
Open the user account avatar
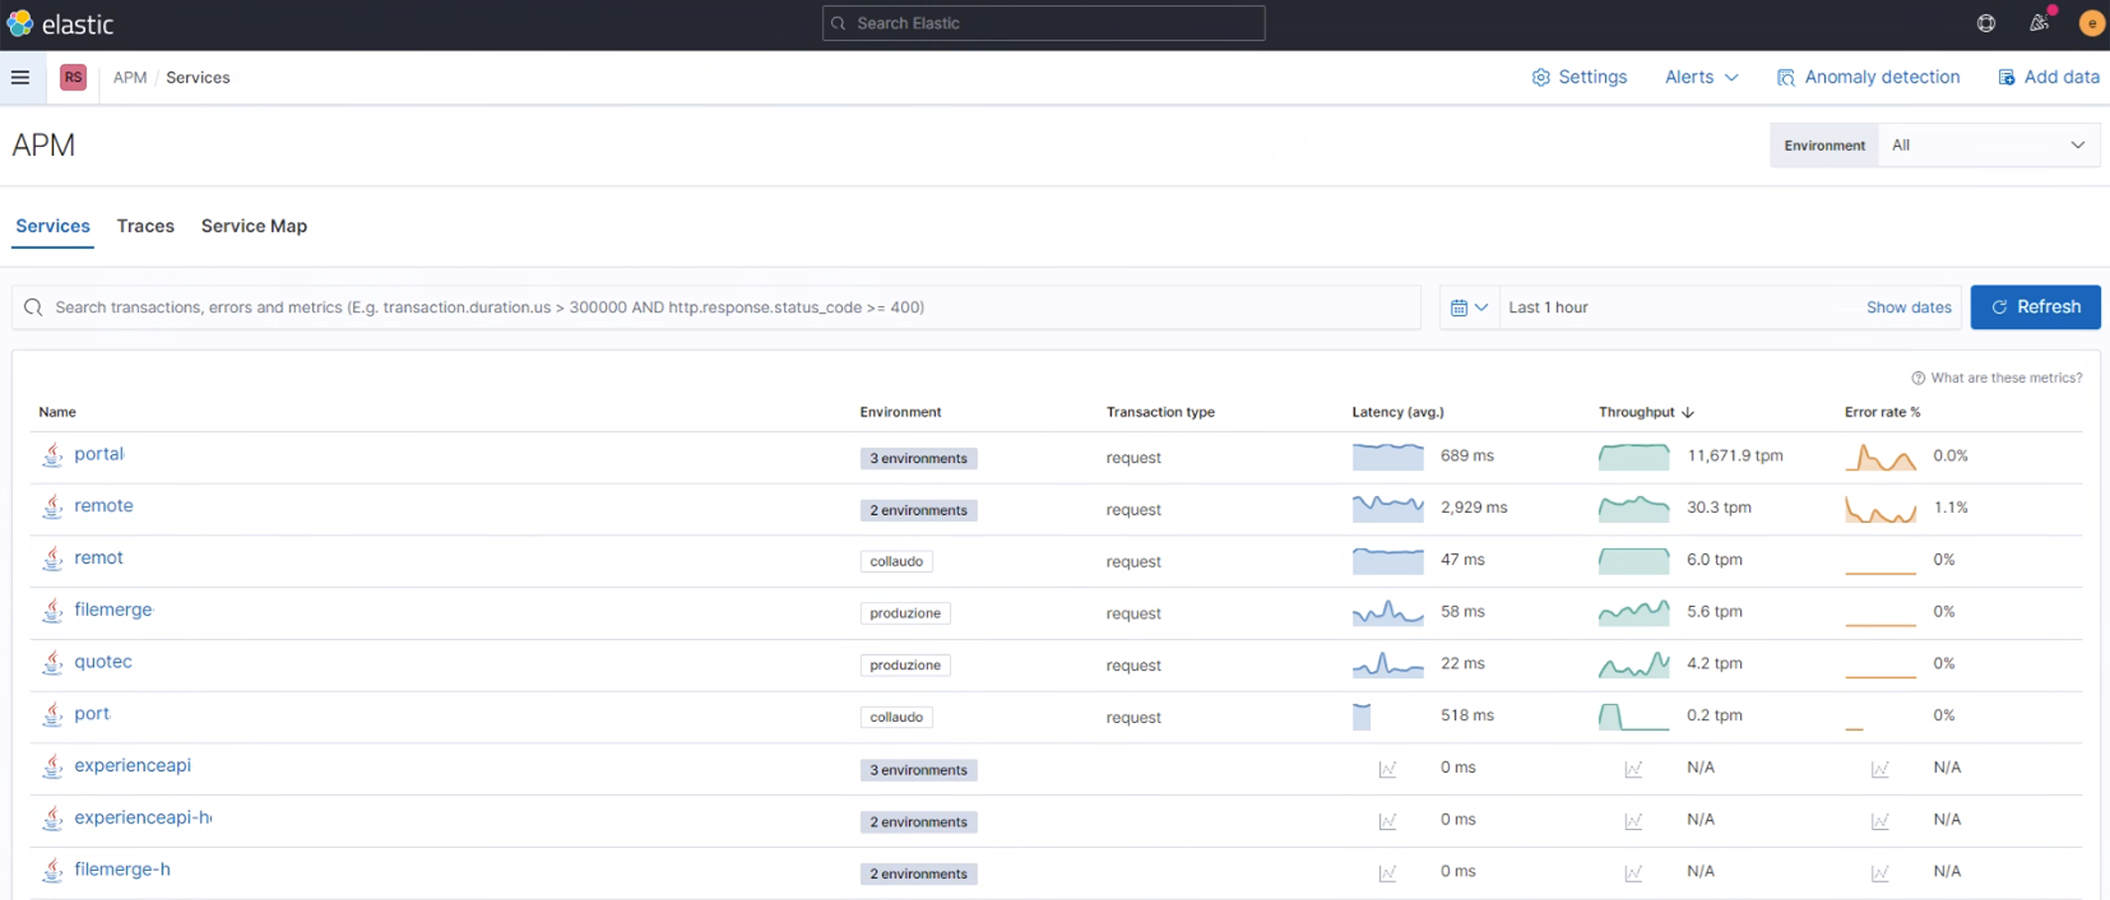(2091, 23)
